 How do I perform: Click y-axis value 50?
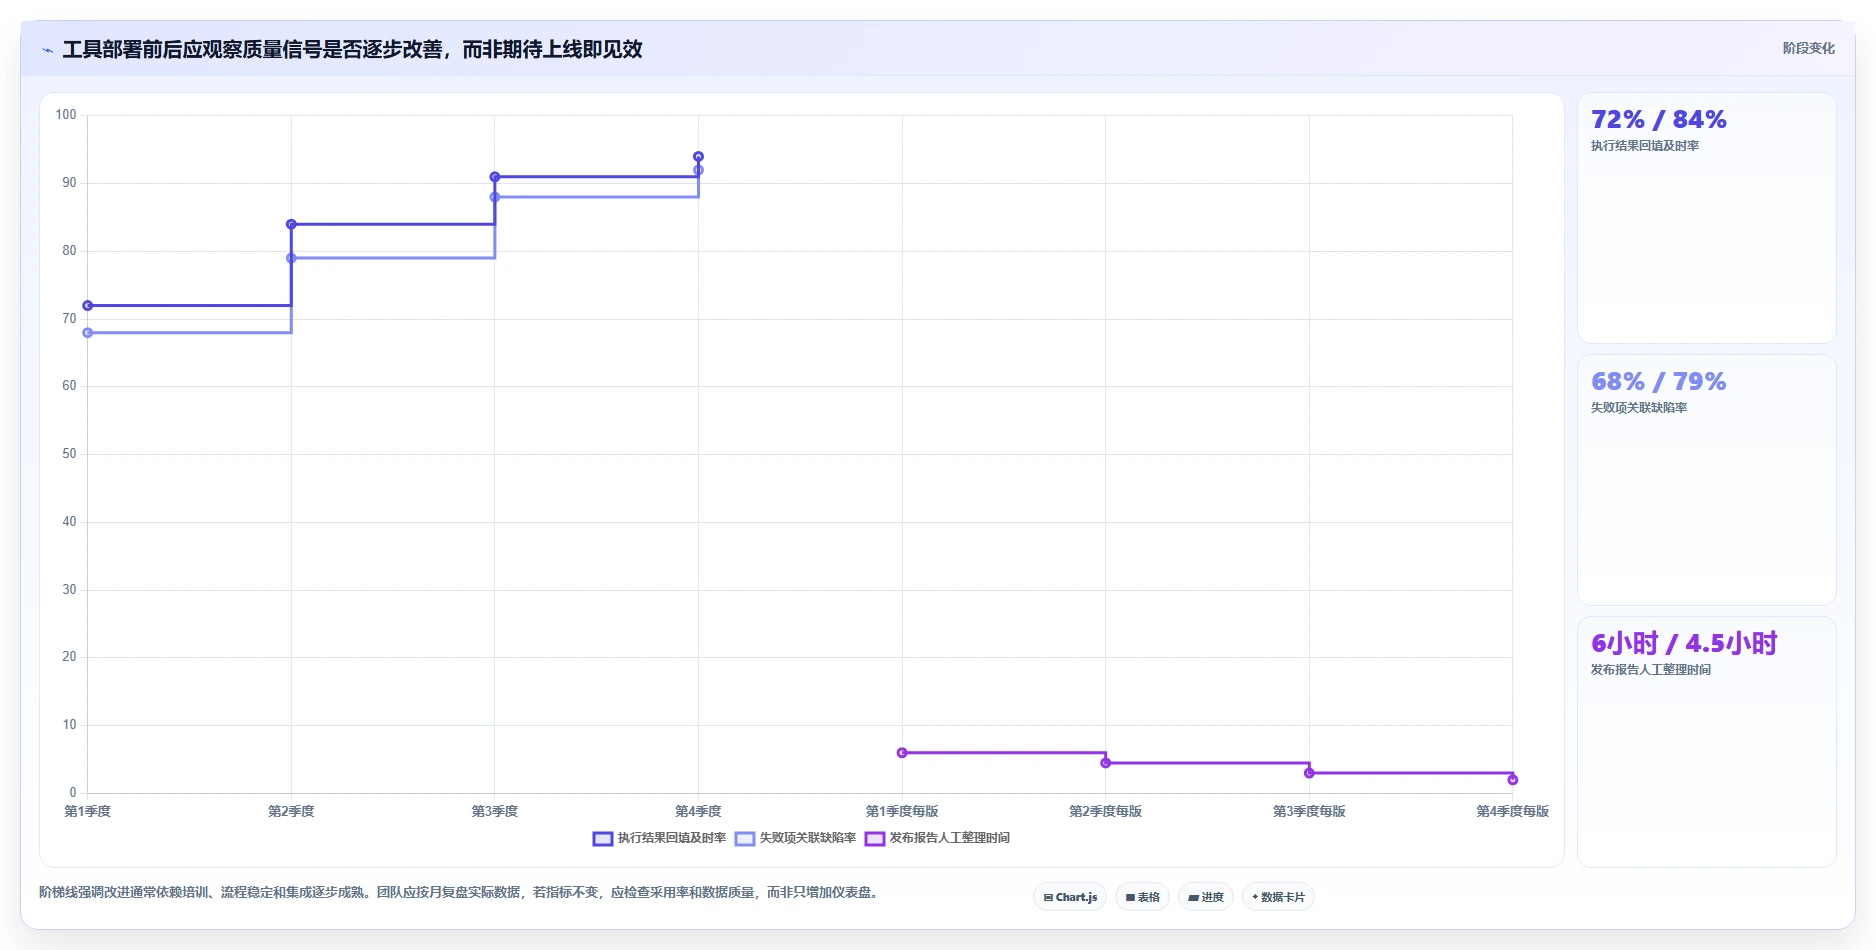point(69,454)
